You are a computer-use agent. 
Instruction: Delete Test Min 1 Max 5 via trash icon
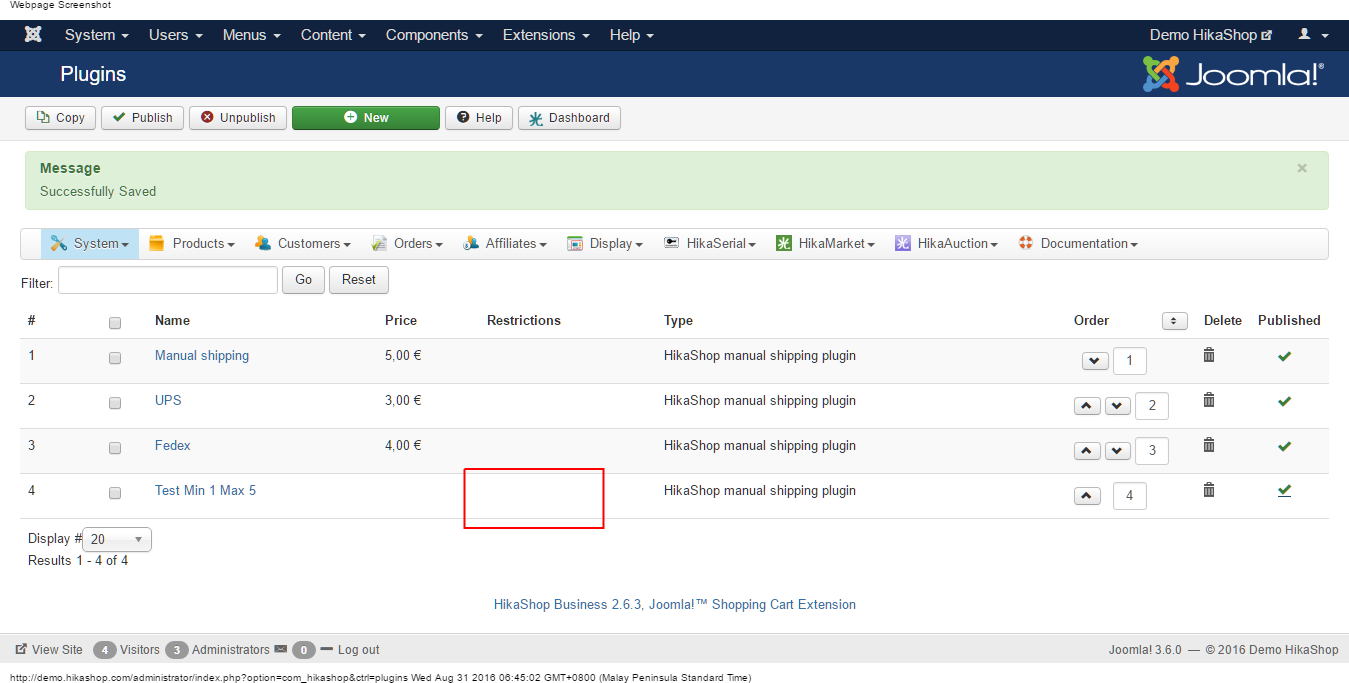1209,490
